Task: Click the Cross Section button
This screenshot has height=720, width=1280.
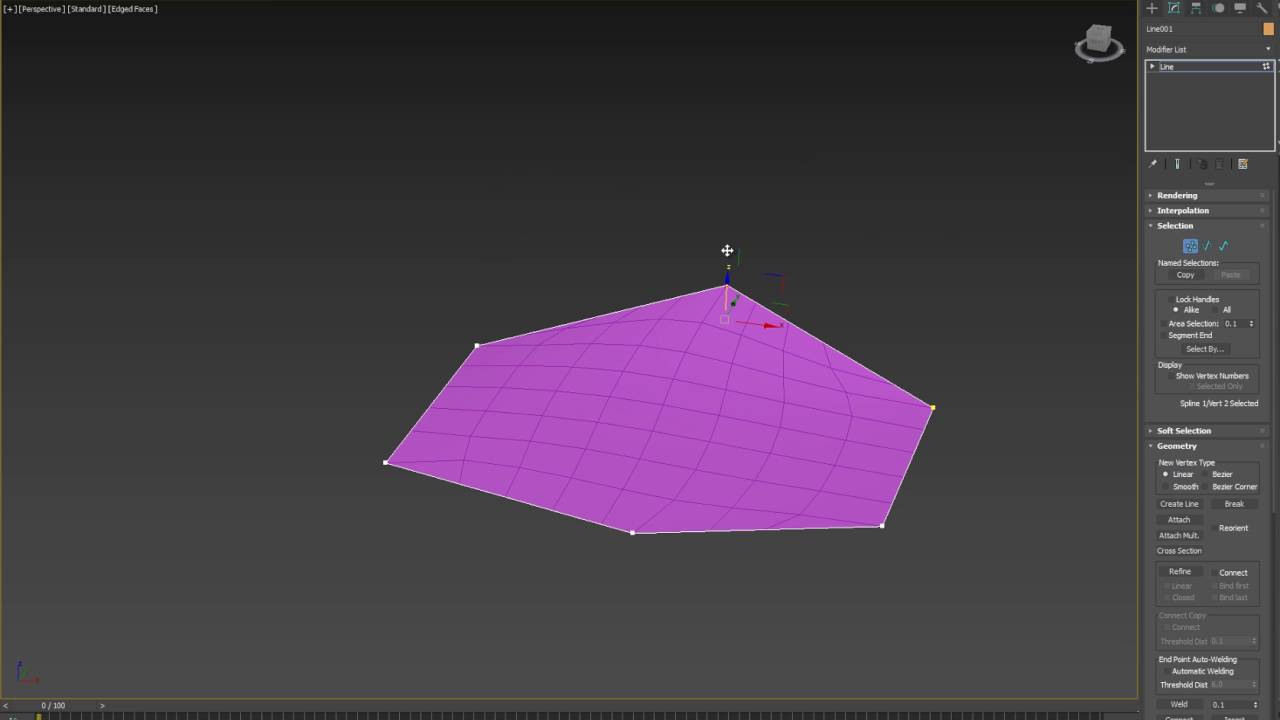Action: (1180, 551)
